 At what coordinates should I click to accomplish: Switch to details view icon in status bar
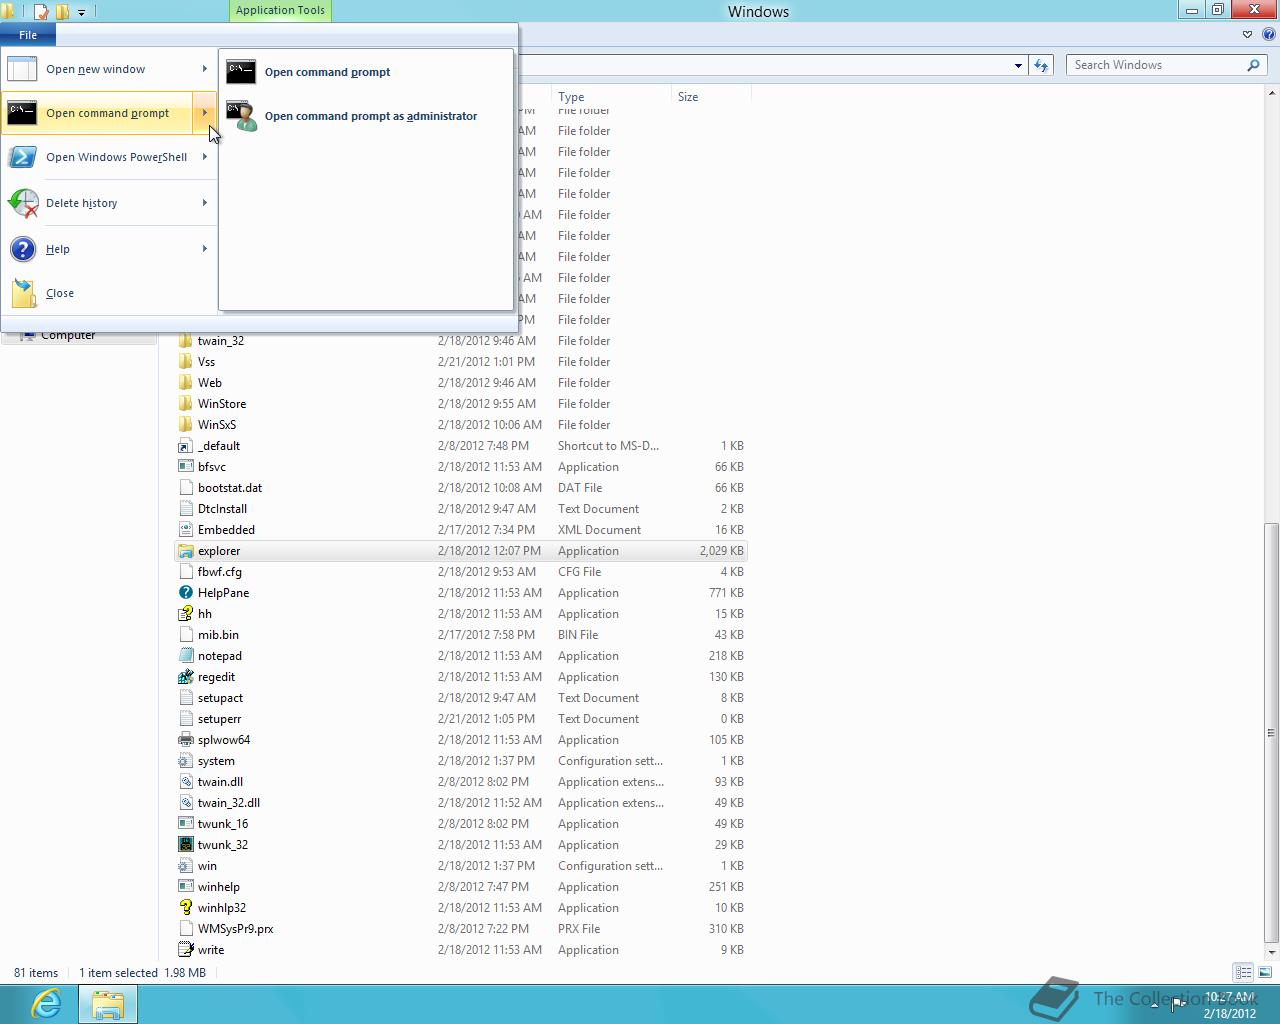point(1243,972)
